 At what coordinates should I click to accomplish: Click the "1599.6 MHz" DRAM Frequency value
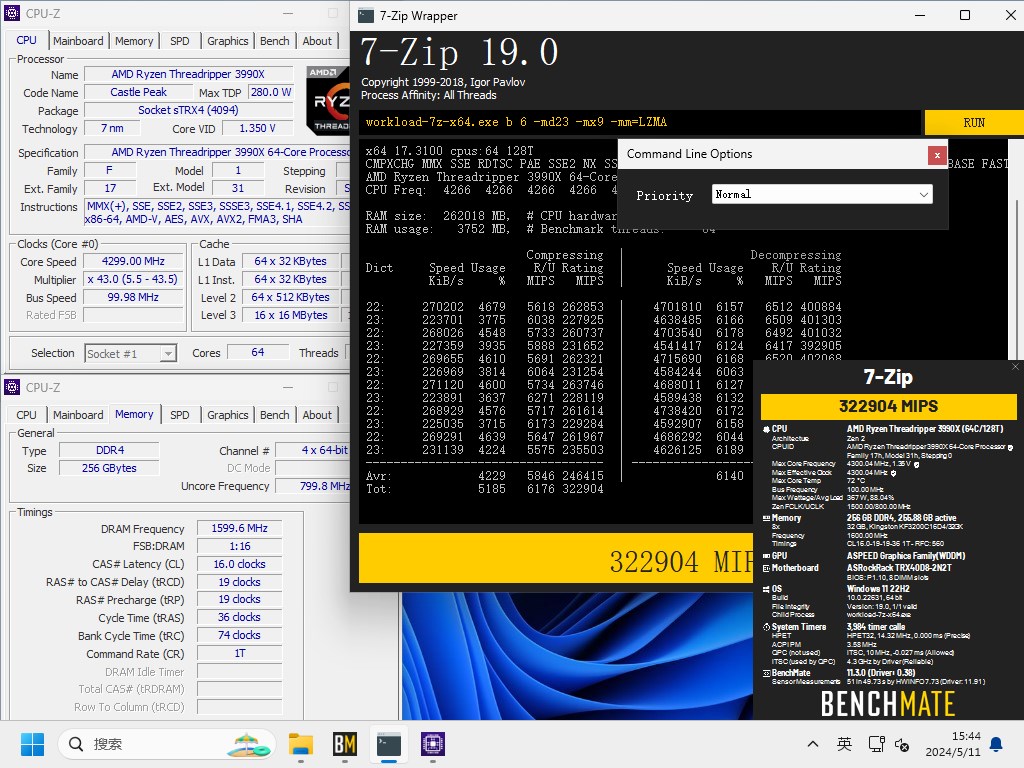[x=240, y=528]
